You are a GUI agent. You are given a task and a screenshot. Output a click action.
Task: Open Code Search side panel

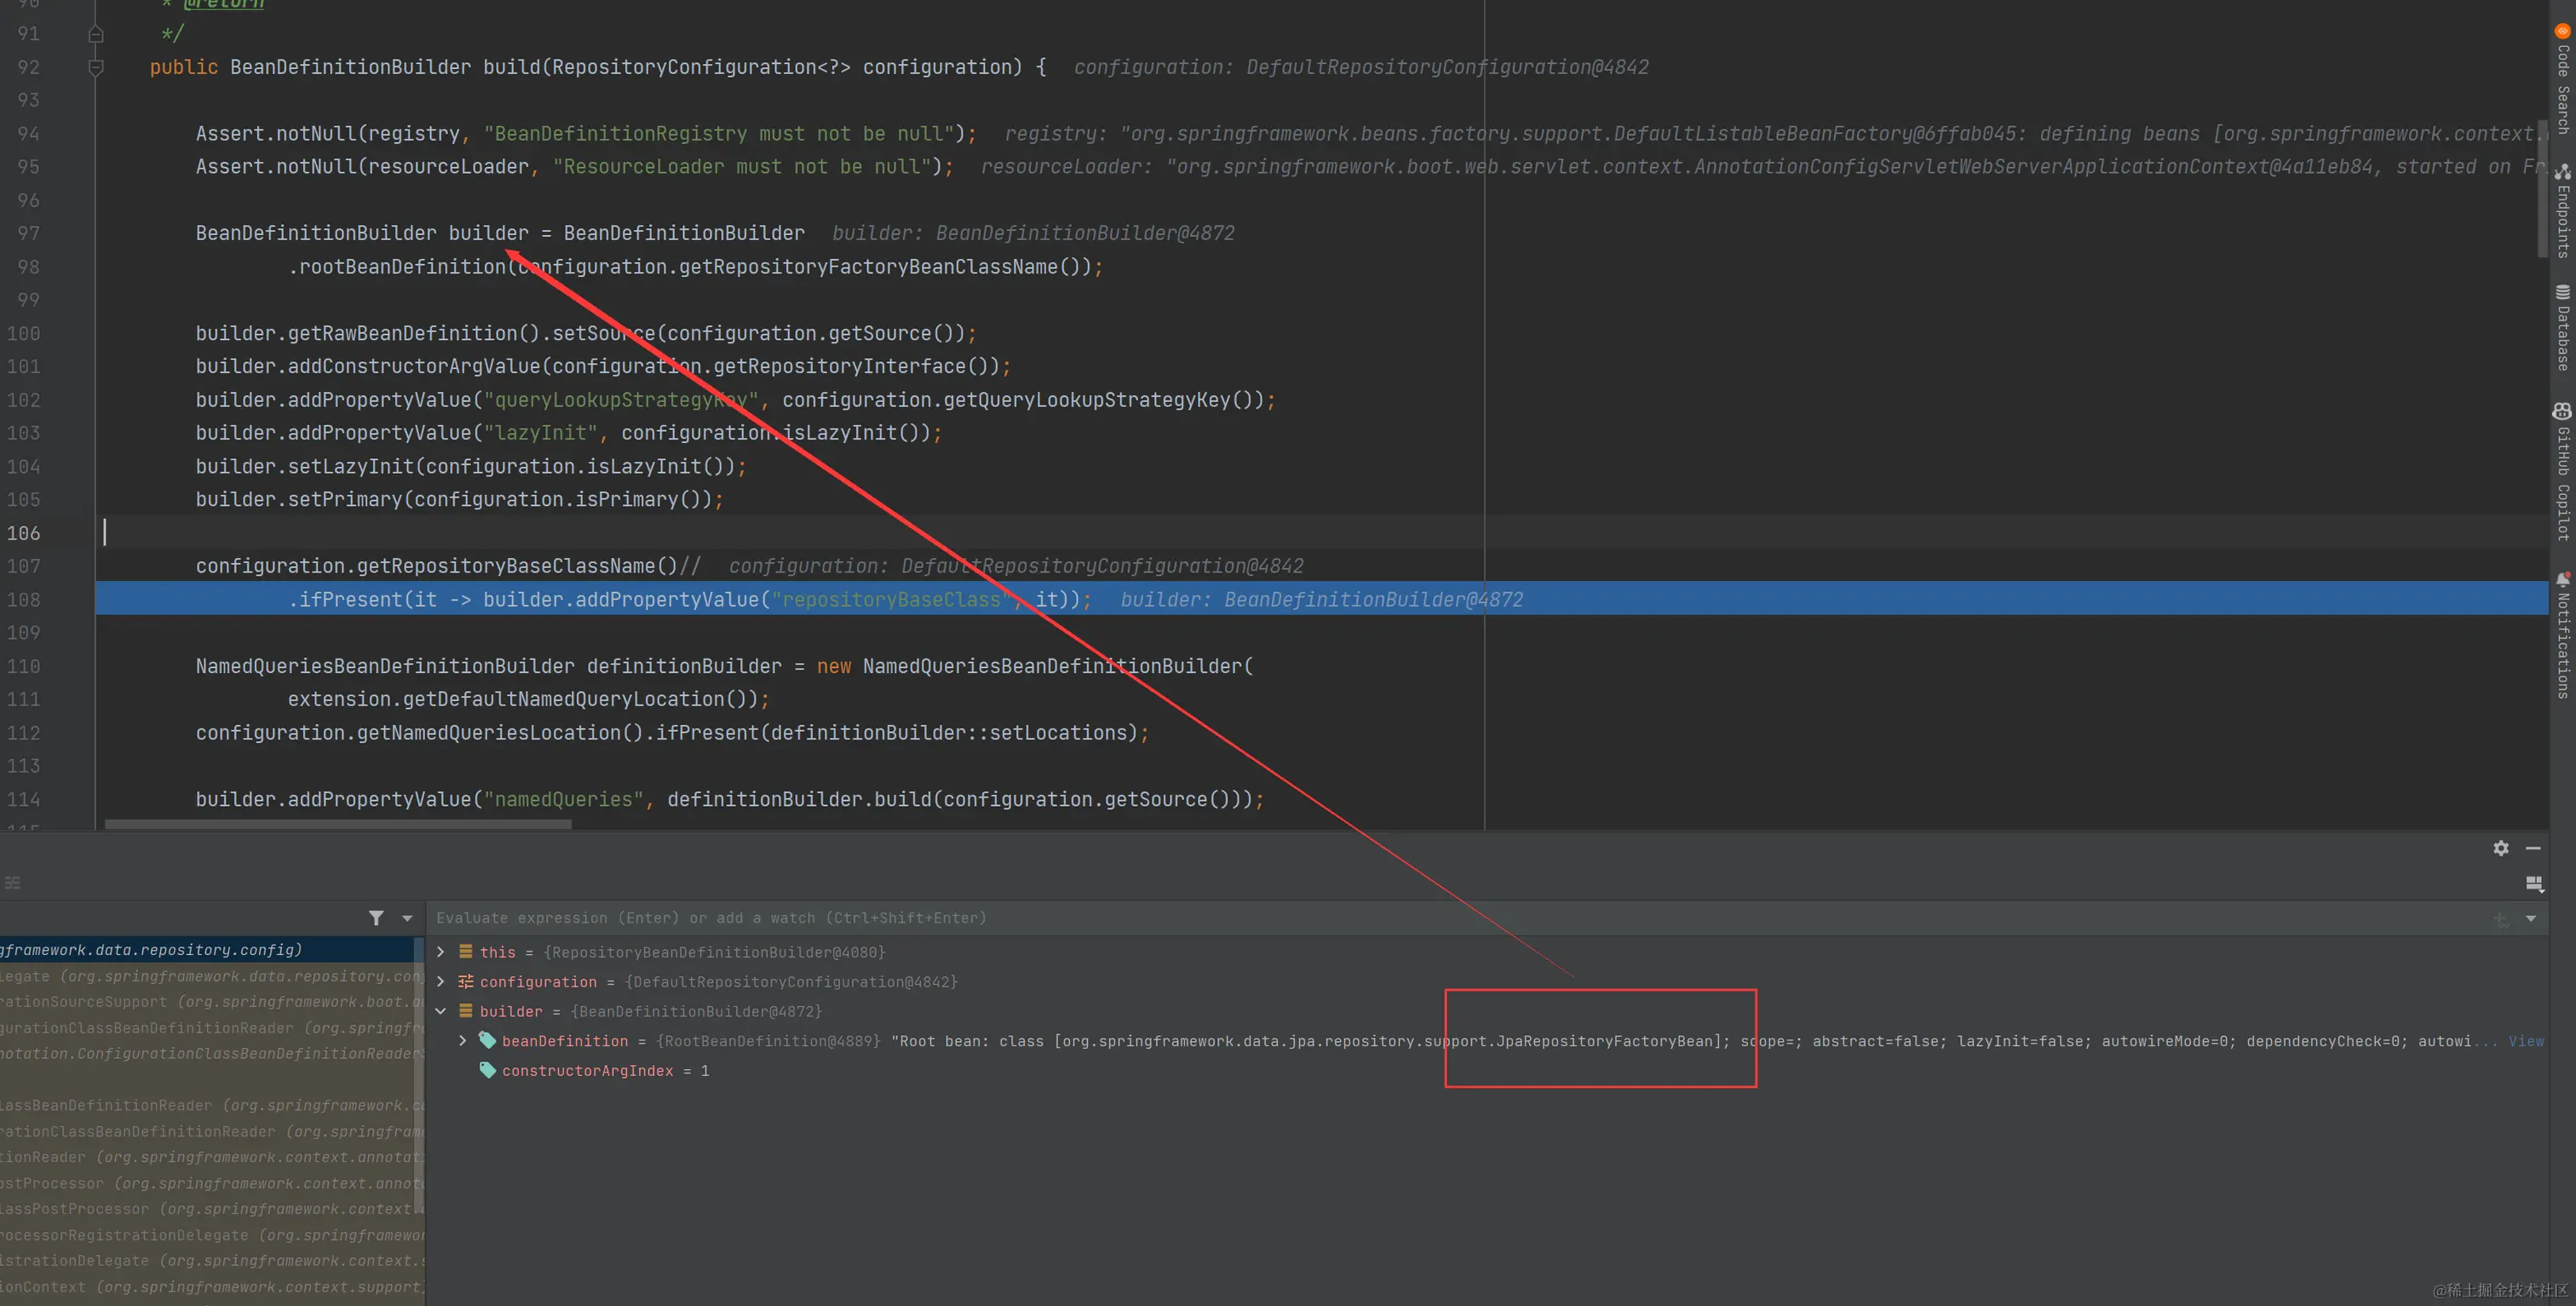pyautogui.click(x=2563, y=80)
